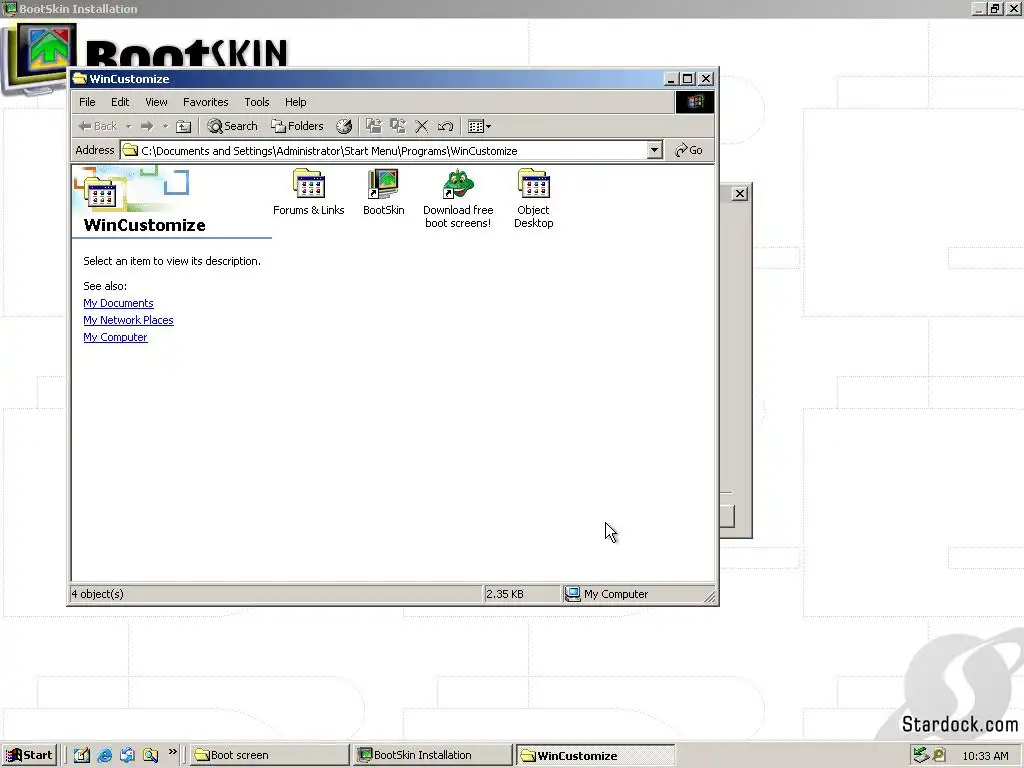
Task: Click the large WinCustomize folder graphic
Action: tap(100, 193)
